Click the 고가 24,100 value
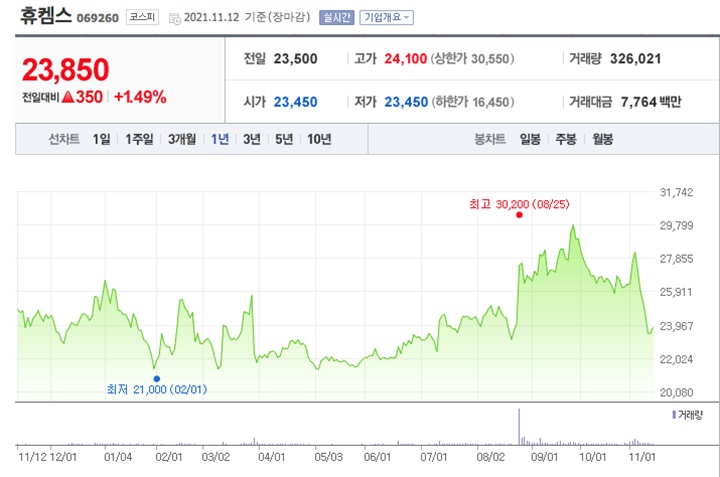The width and height of the screenshot is (720, 477). (405, 59)
